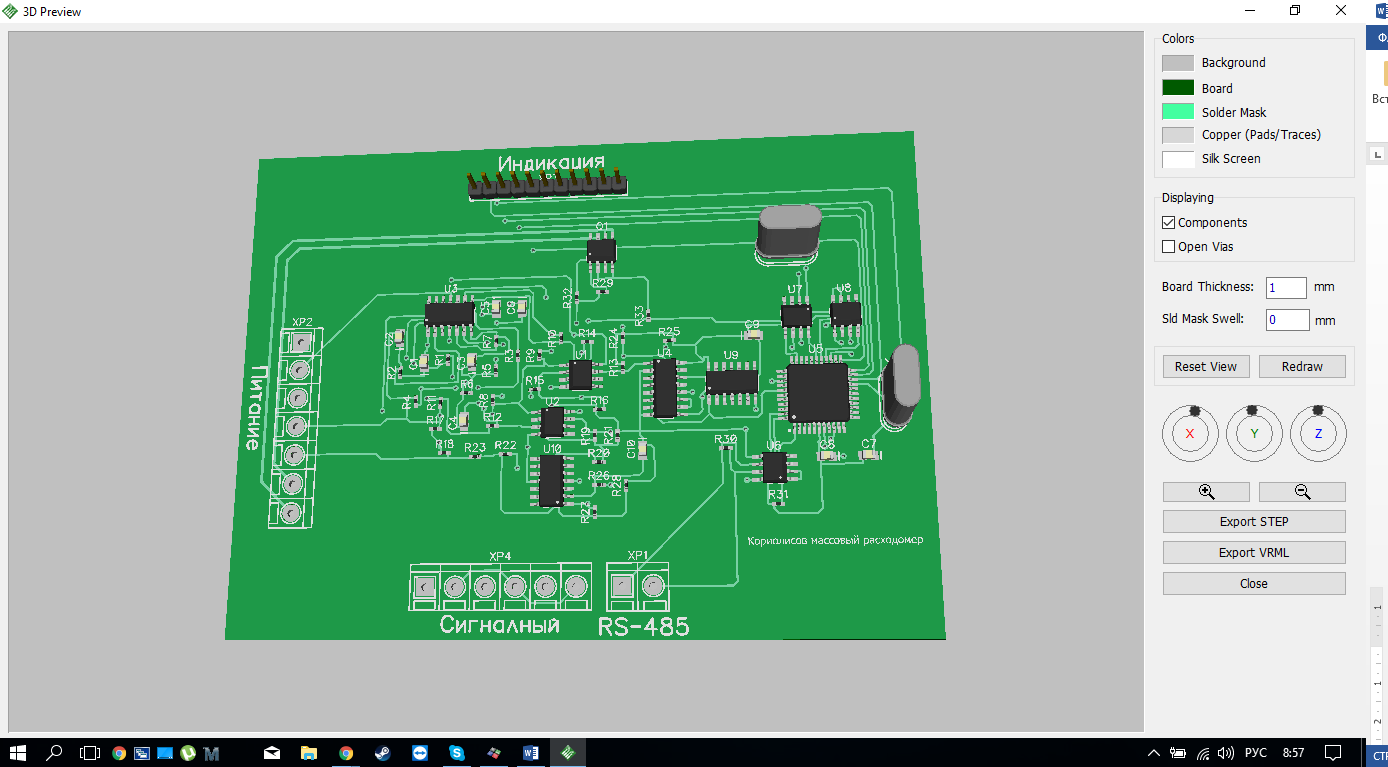The image size is (1388, 767).
Task: Pick the Background color swatch
Action: pyautogui.click(x=1178, y=63)
